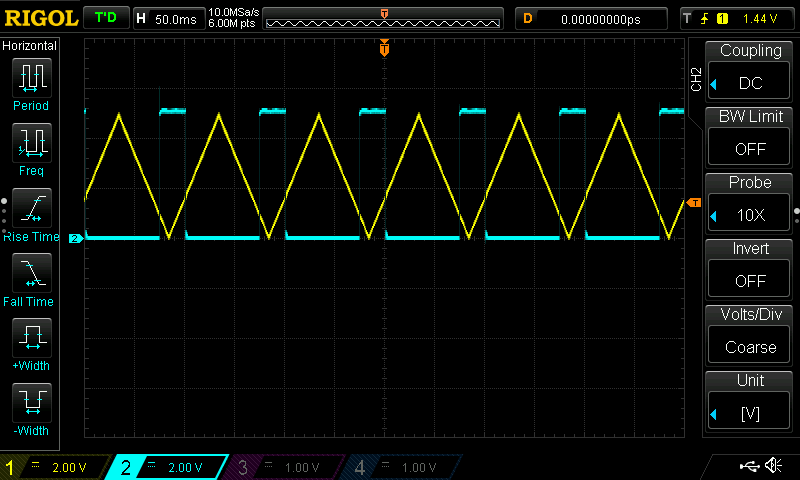The height and width of the screenshot is (480, 800).
Task: Click the speaker sound icon
Action: pyautogui.click(x=773, y=466)
